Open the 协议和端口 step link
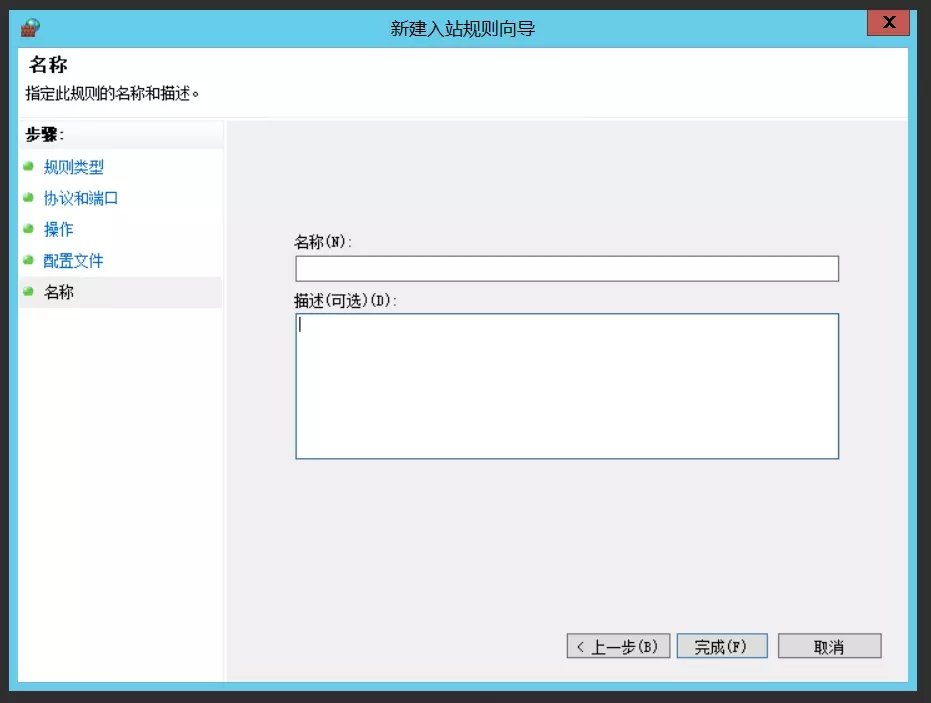 tap(81, 198)
